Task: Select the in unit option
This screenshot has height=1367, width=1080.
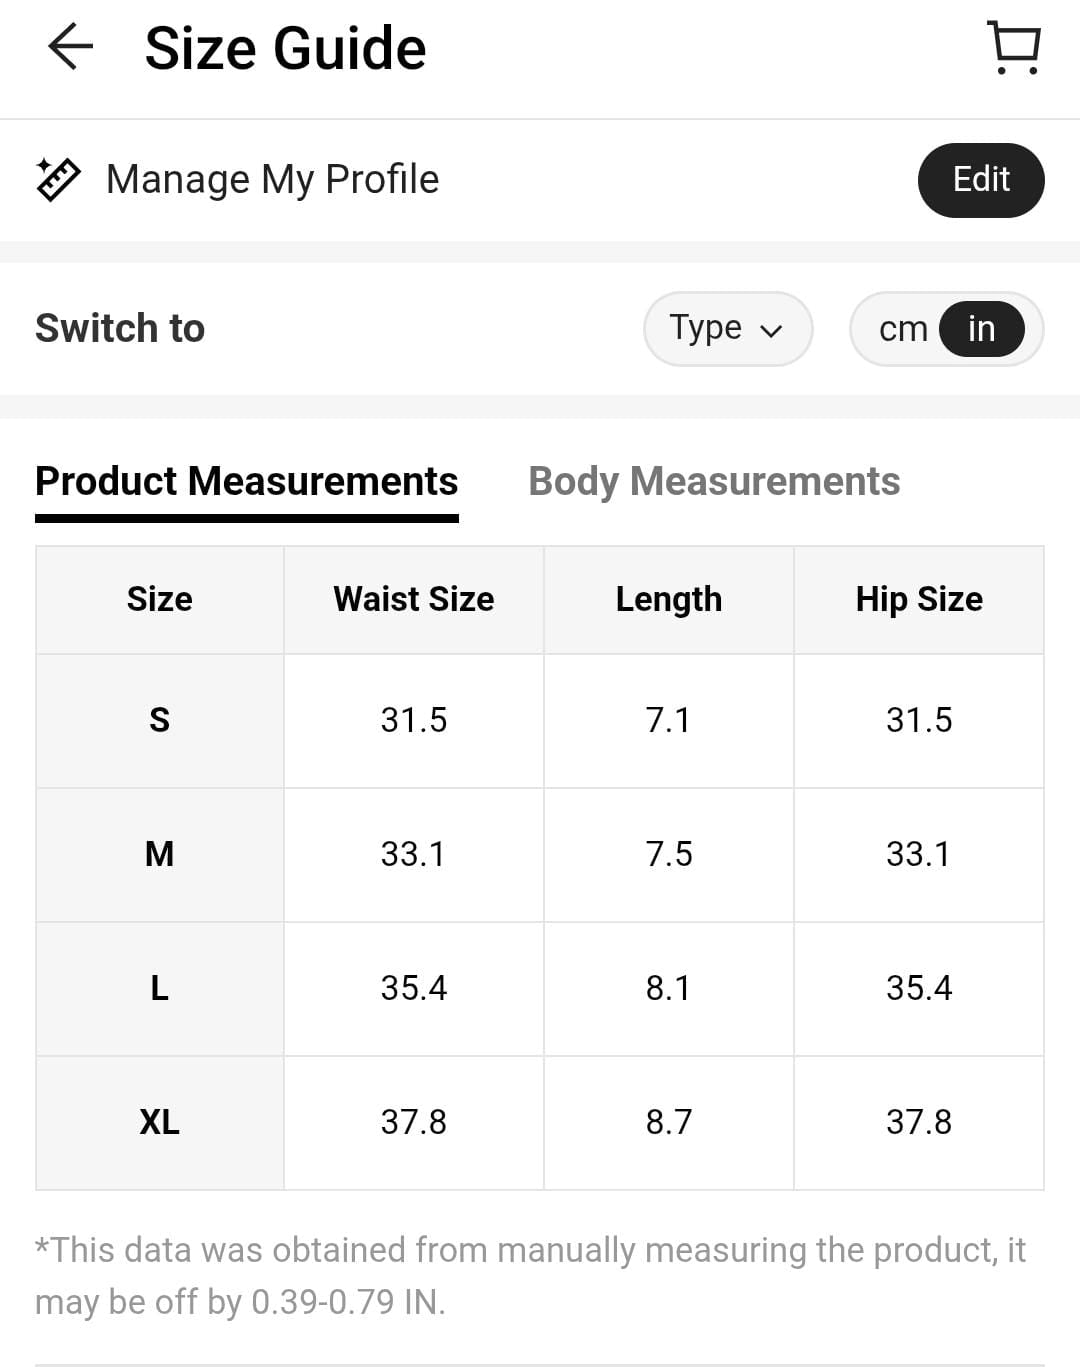Action: click(x=981, y=329)
